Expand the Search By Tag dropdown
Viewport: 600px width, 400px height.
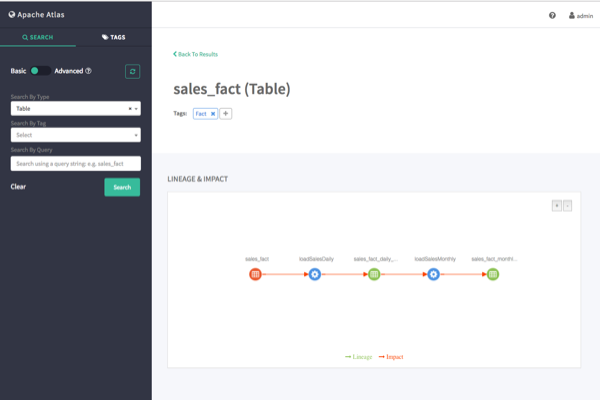(75, 135)
